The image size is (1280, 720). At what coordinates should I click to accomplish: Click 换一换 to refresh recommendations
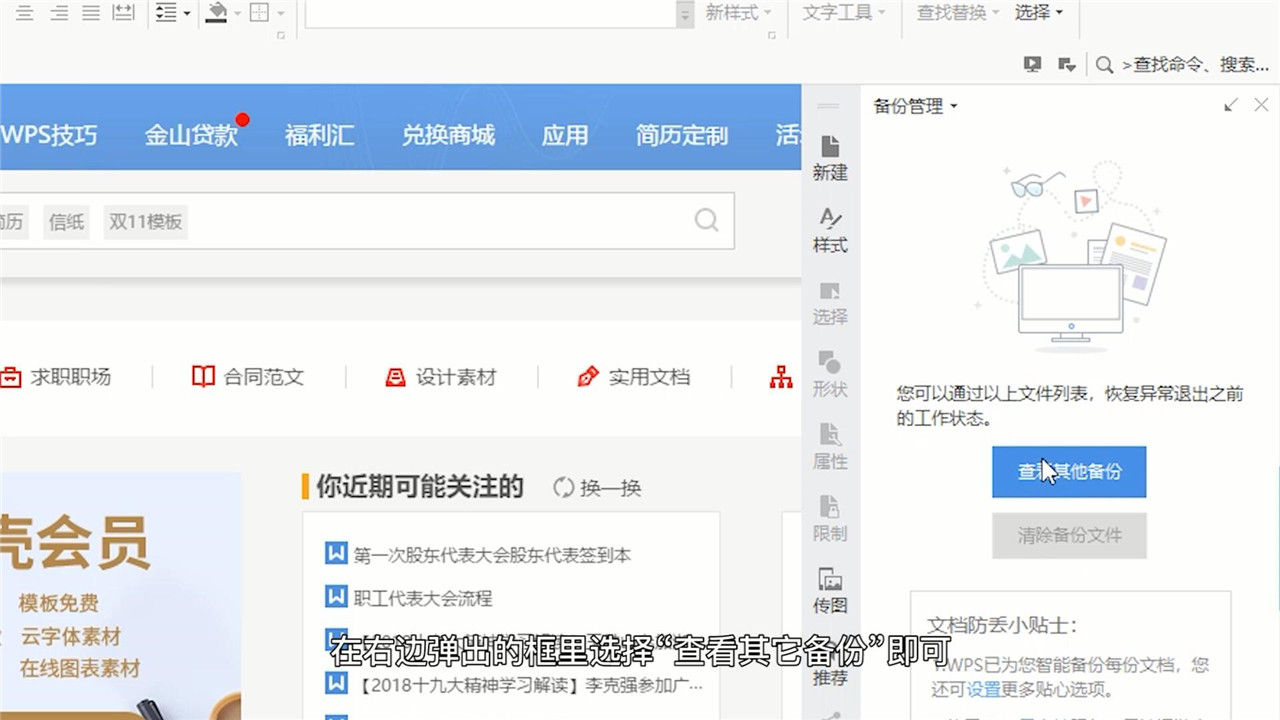click(x=601, y=488)
